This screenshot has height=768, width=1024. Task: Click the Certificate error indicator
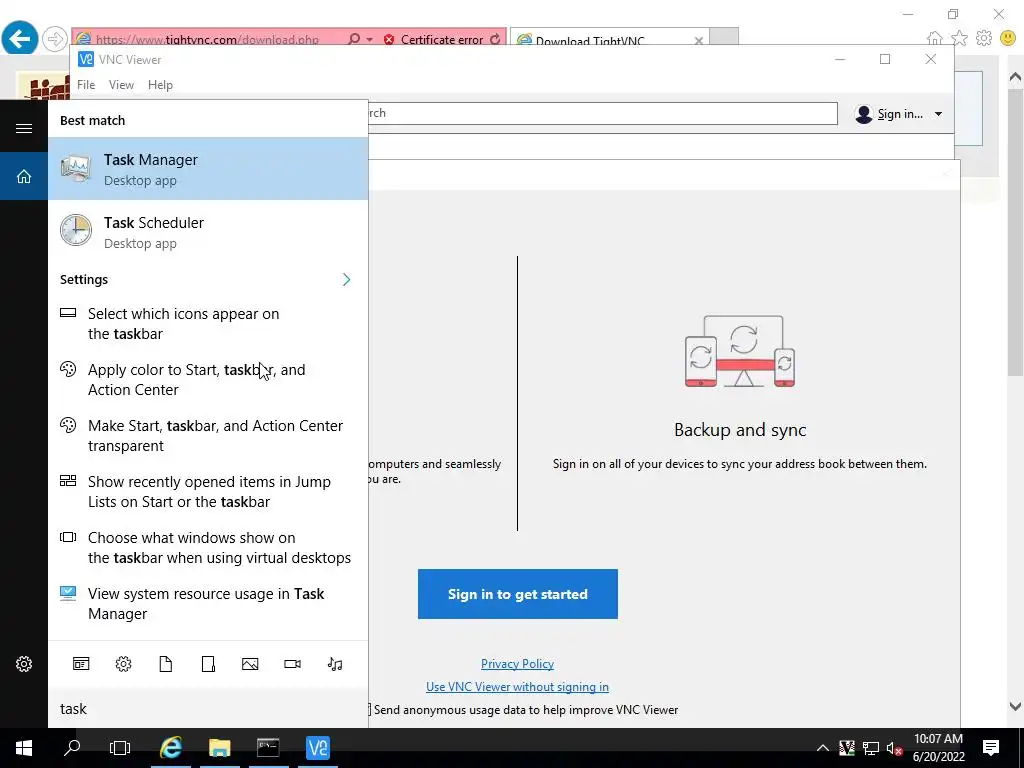[434, 39]
